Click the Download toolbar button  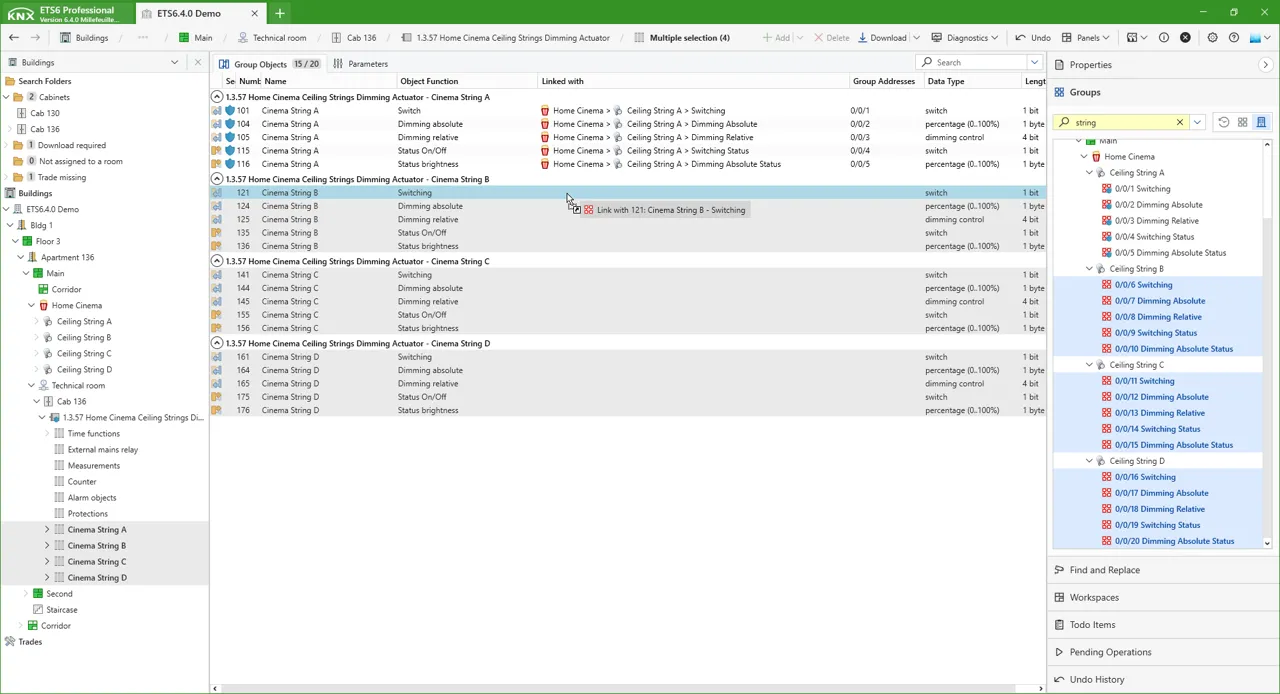click(882, 38)
